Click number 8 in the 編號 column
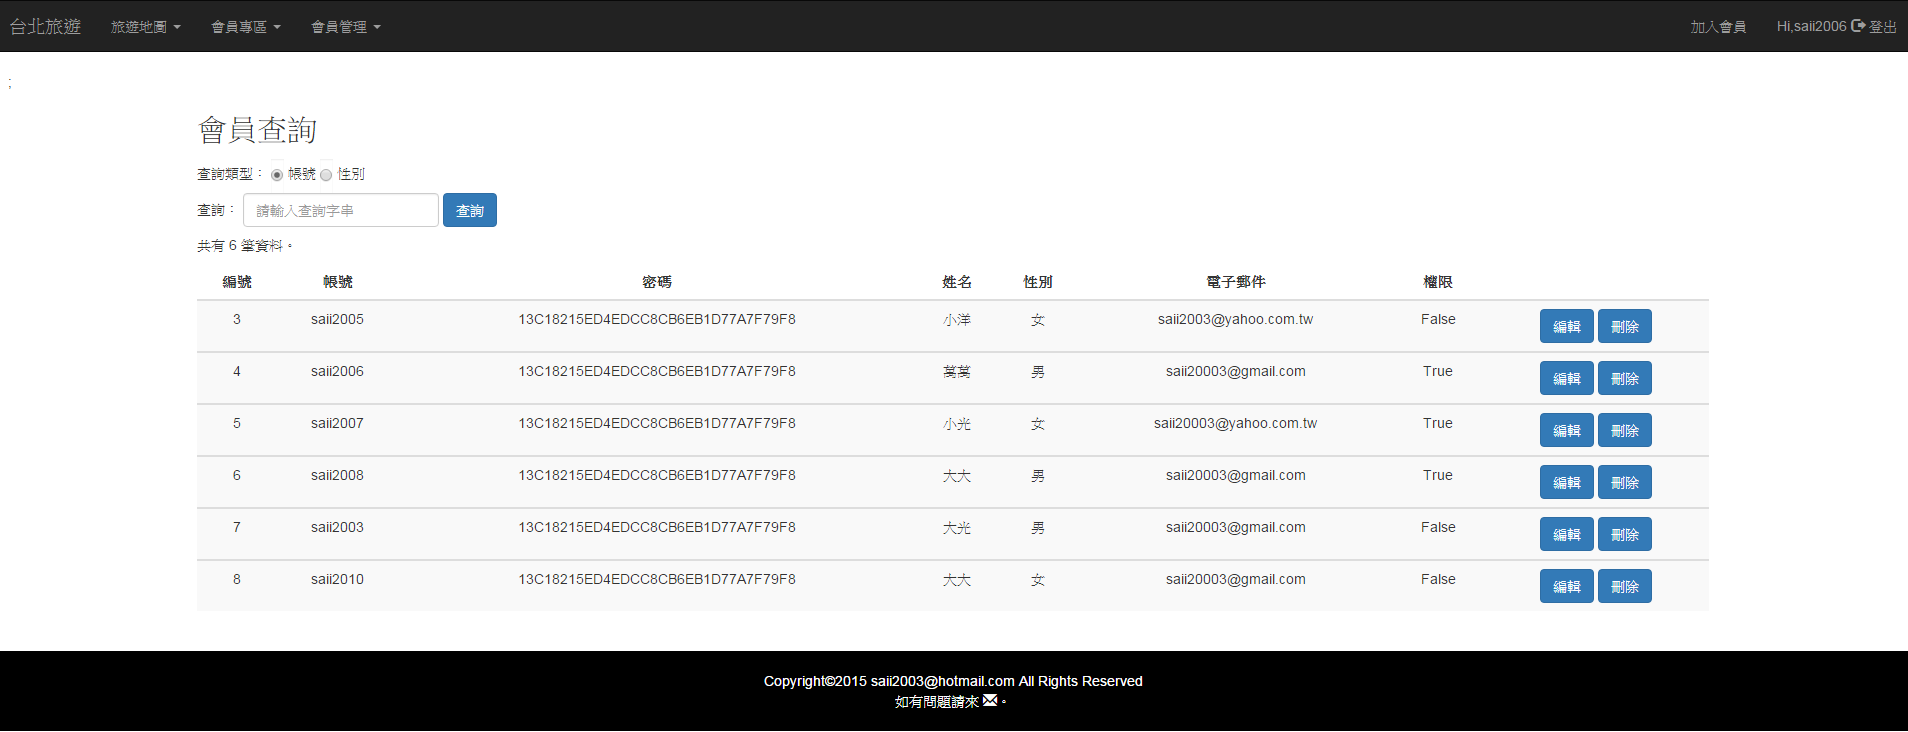The width and height of the screenshot is (1908, 732). tap(237, 579)
